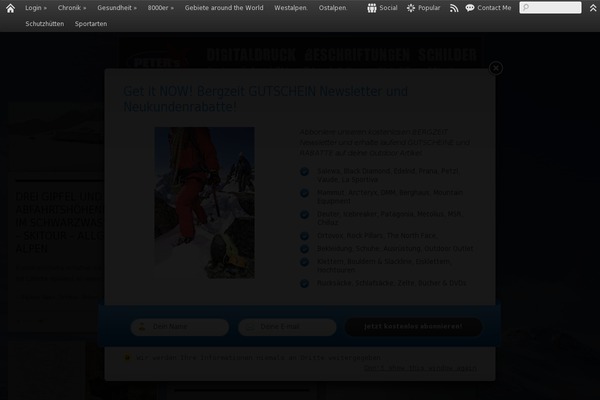Focus the Deine E-mail field
Image resolution: width=600 pixels, height=400 pixels.
click(287, 327)
